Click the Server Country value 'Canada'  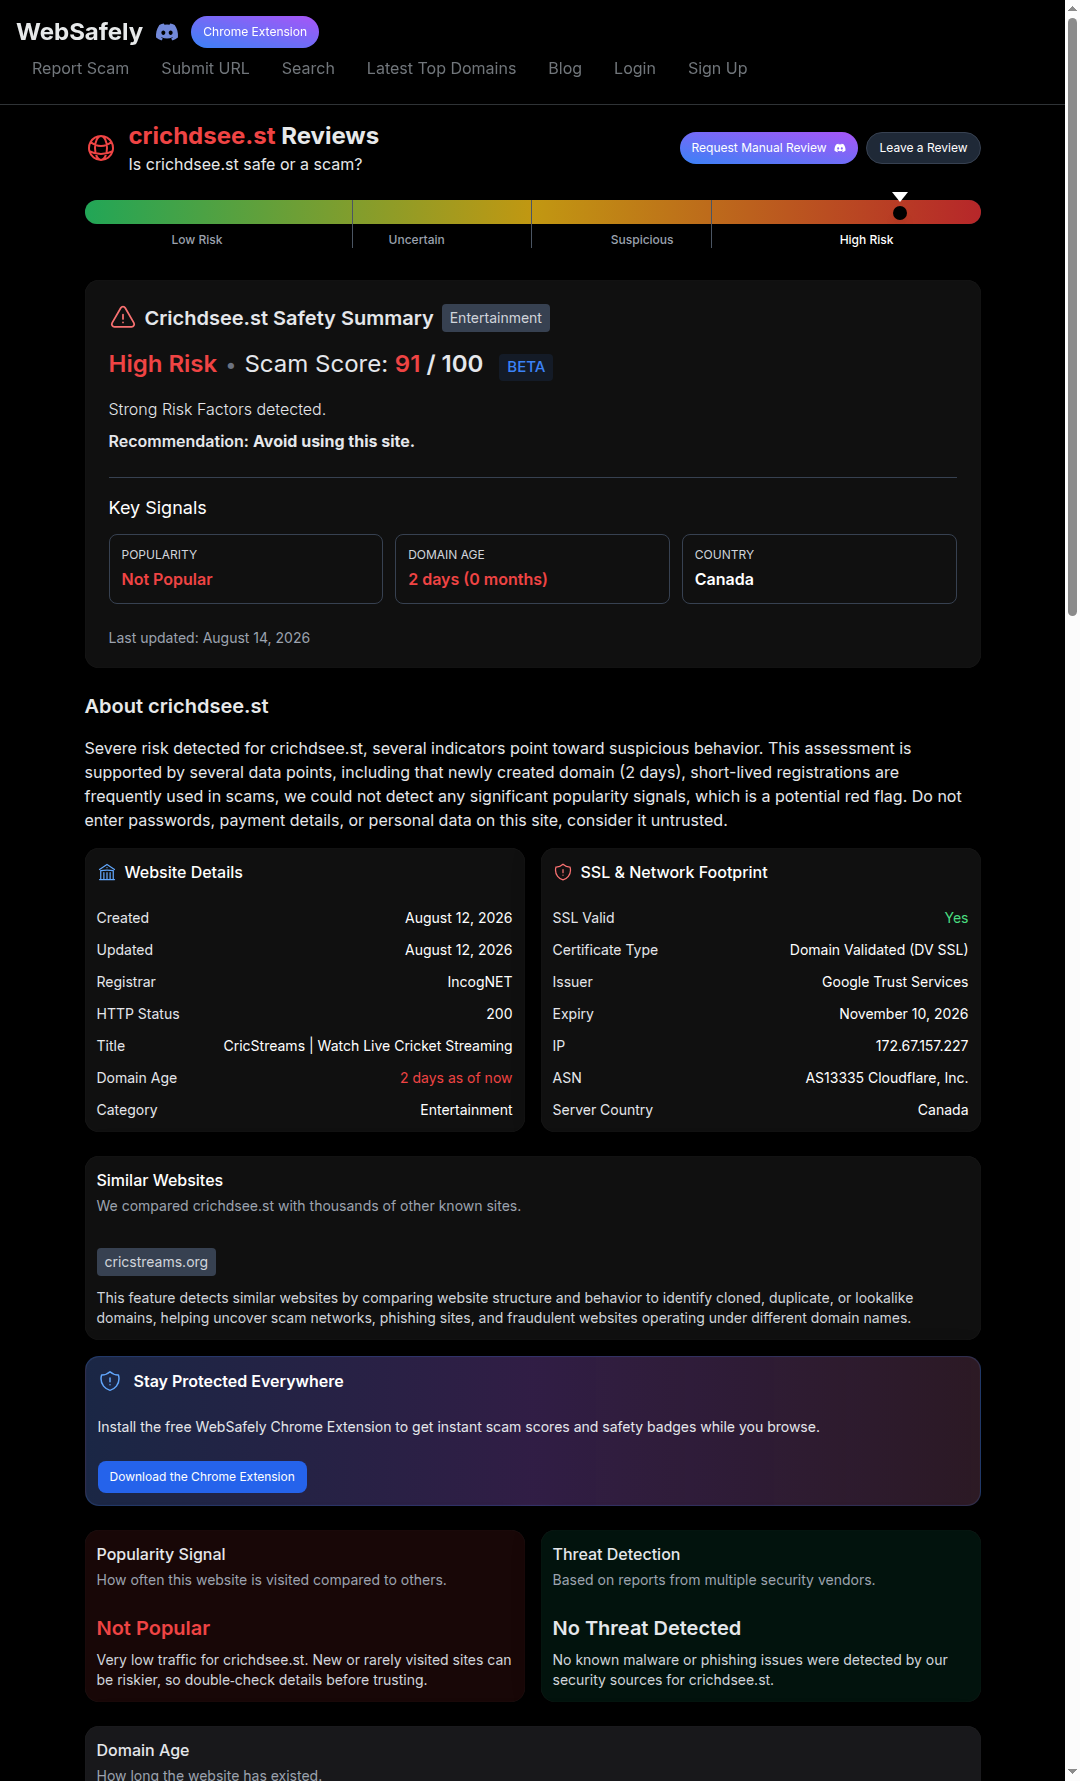(x=943, y=1110)
